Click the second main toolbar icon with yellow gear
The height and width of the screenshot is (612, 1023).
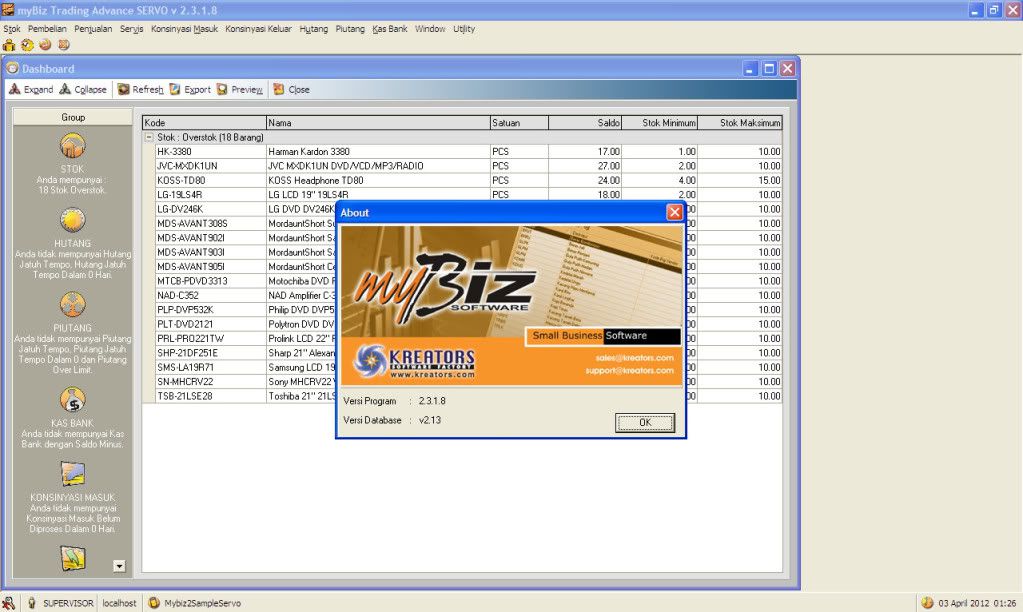tap(27, 45)
